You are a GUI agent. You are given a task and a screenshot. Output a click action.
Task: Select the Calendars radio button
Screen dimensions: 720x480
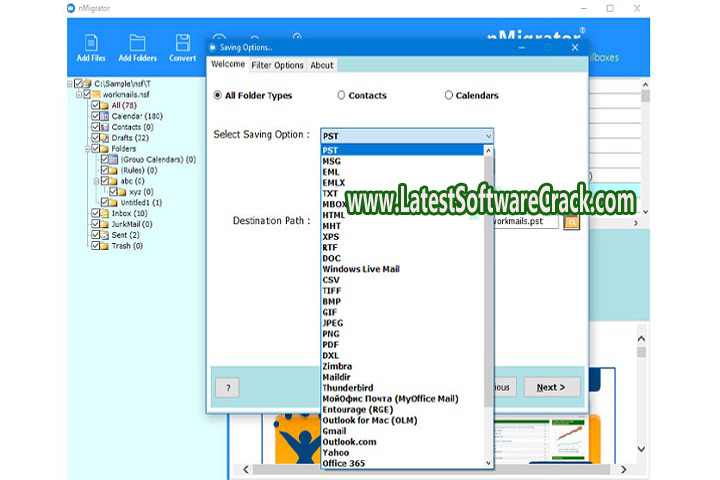coord(448,96)
